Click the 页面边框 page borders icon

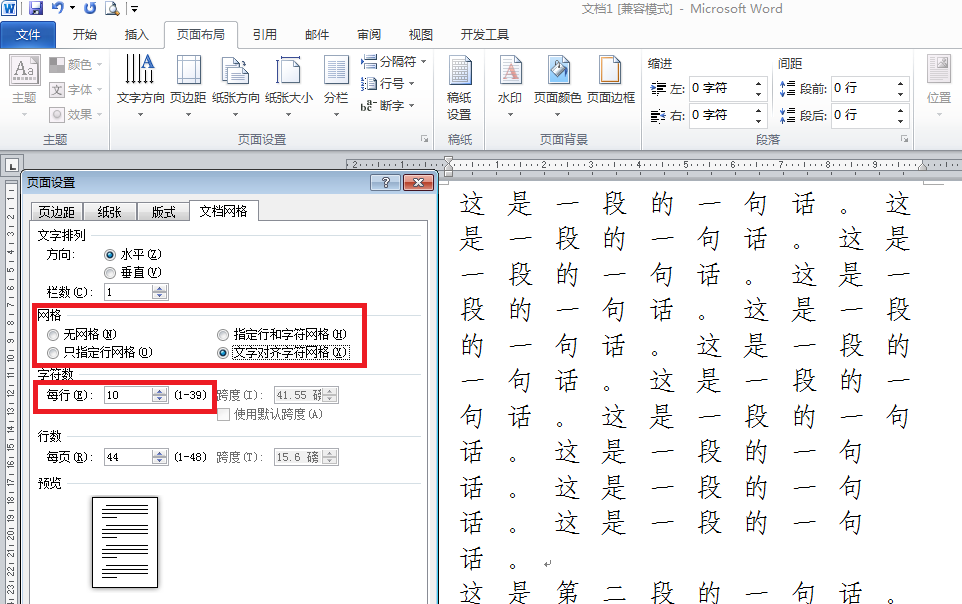(610, 69)
